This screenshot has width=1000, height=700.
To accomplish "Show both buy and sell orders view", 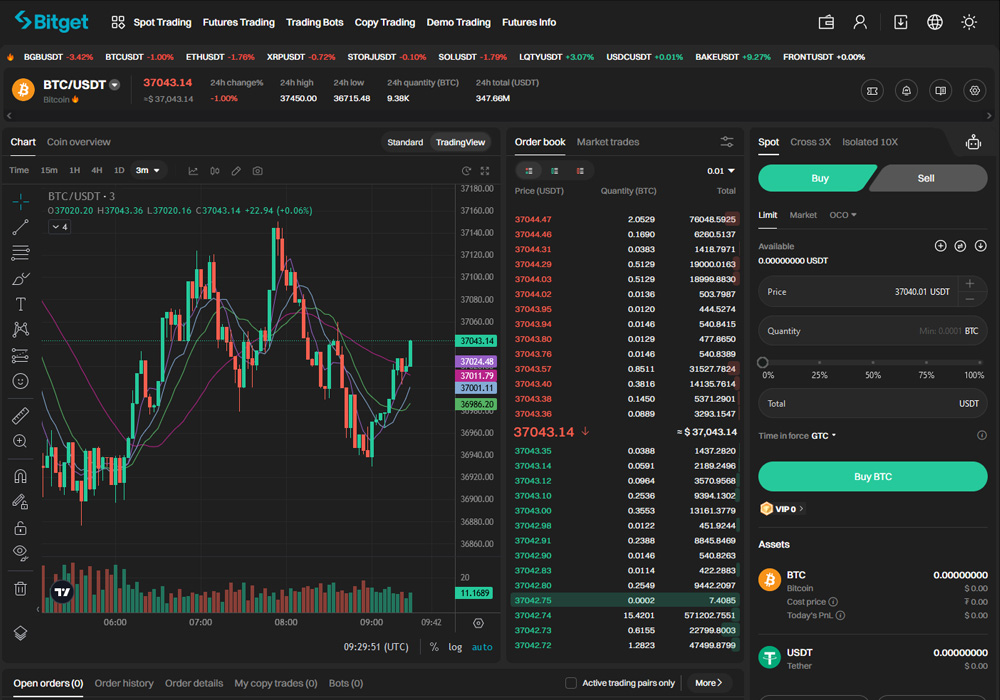I will coord(529,170).
